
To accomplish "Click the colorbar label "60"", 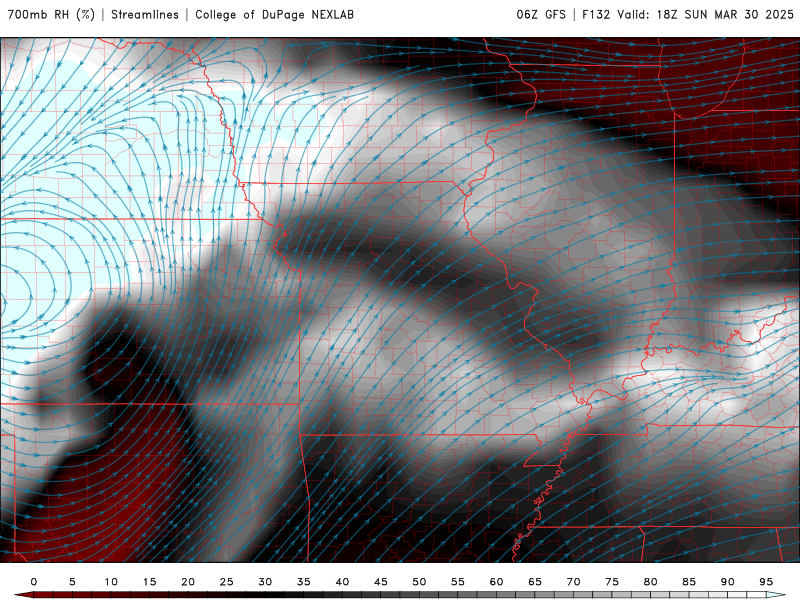I will 496,582.
